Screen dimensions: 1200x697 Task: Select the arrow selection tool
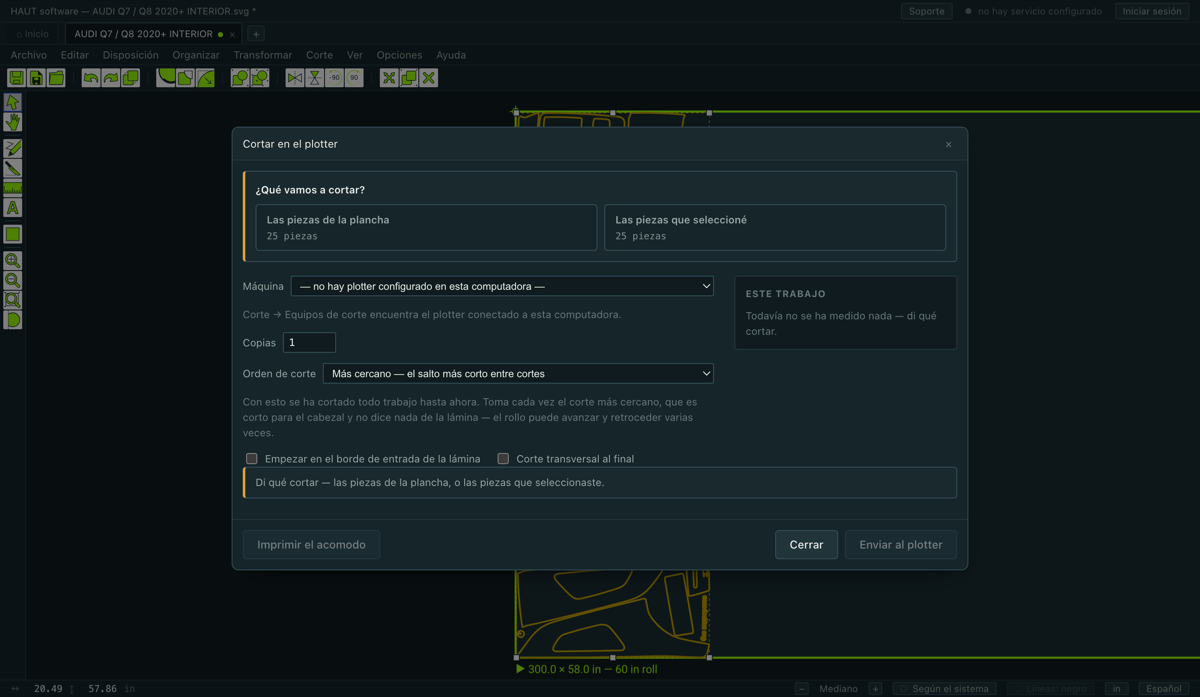(13, 102)
